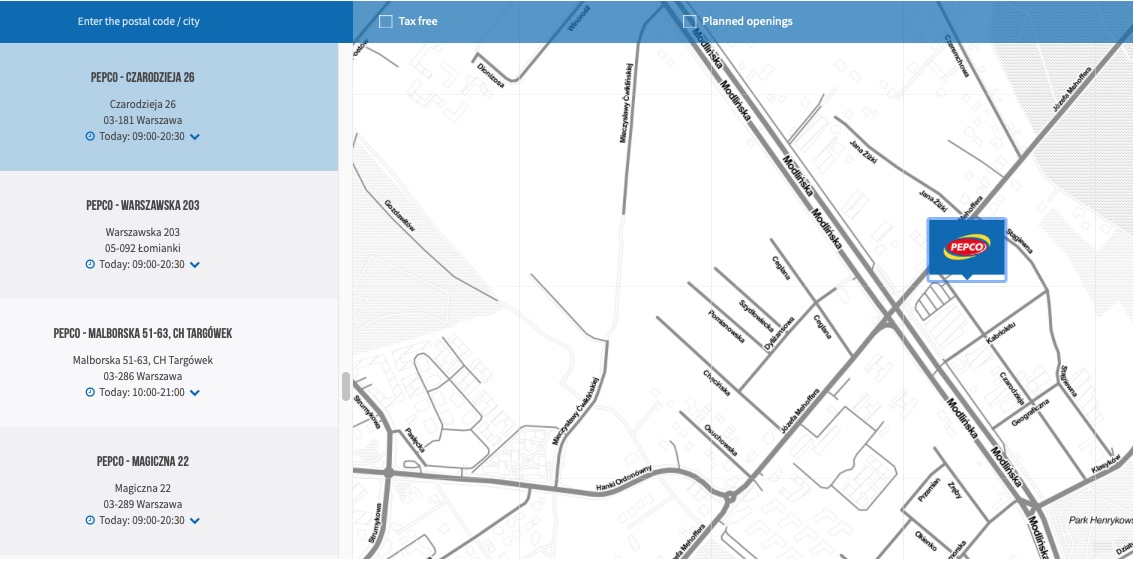The image size is (1133, 575).
Task: Click the '03-286 Warszawa' address line
Action: [x=143, y=376]
